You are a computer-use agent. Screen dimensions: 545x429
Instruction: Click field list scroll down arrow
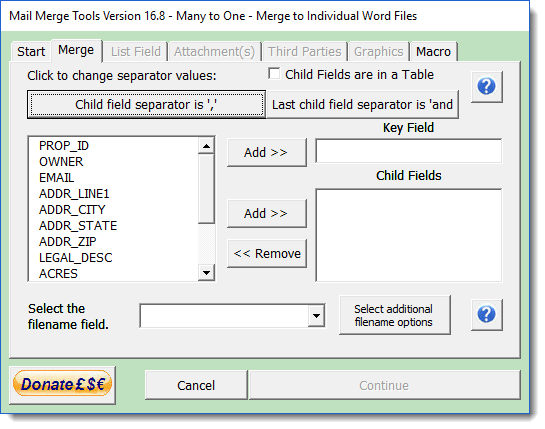[206, 273]
